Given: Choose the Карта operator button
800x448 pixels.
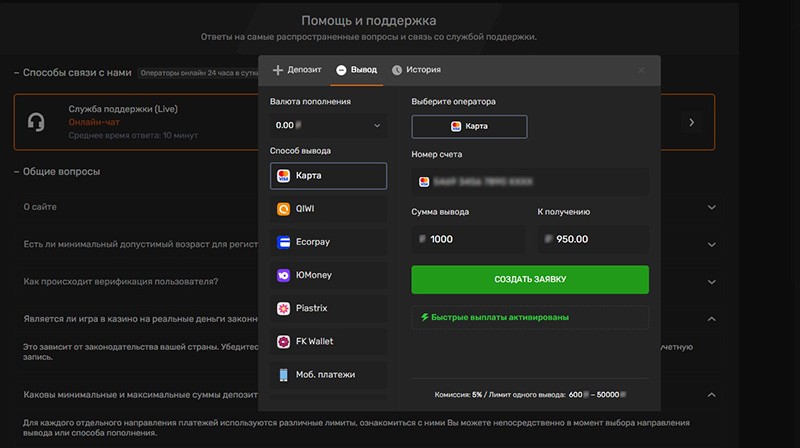Looking at the screenshot, I should point(469,127).
